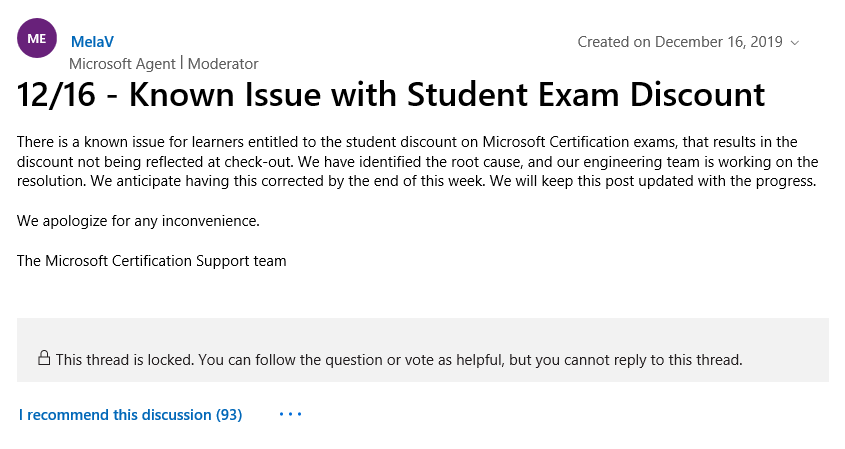Open the three-dot more options menu
The width and height of the screenshot is (845, 449).
coord(290,415)
